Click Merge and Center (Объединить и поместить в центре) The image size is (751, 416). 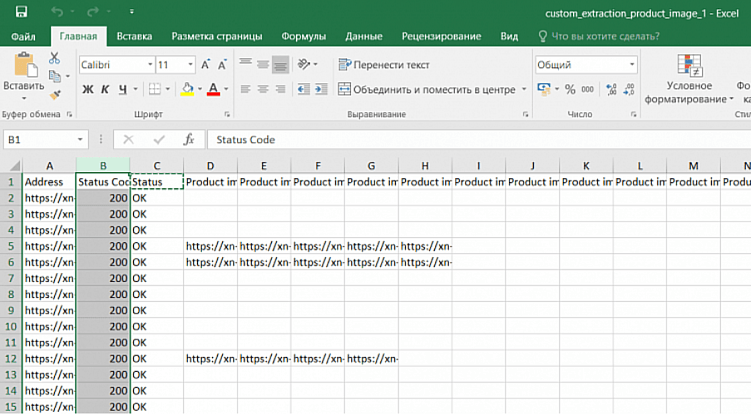432,89
